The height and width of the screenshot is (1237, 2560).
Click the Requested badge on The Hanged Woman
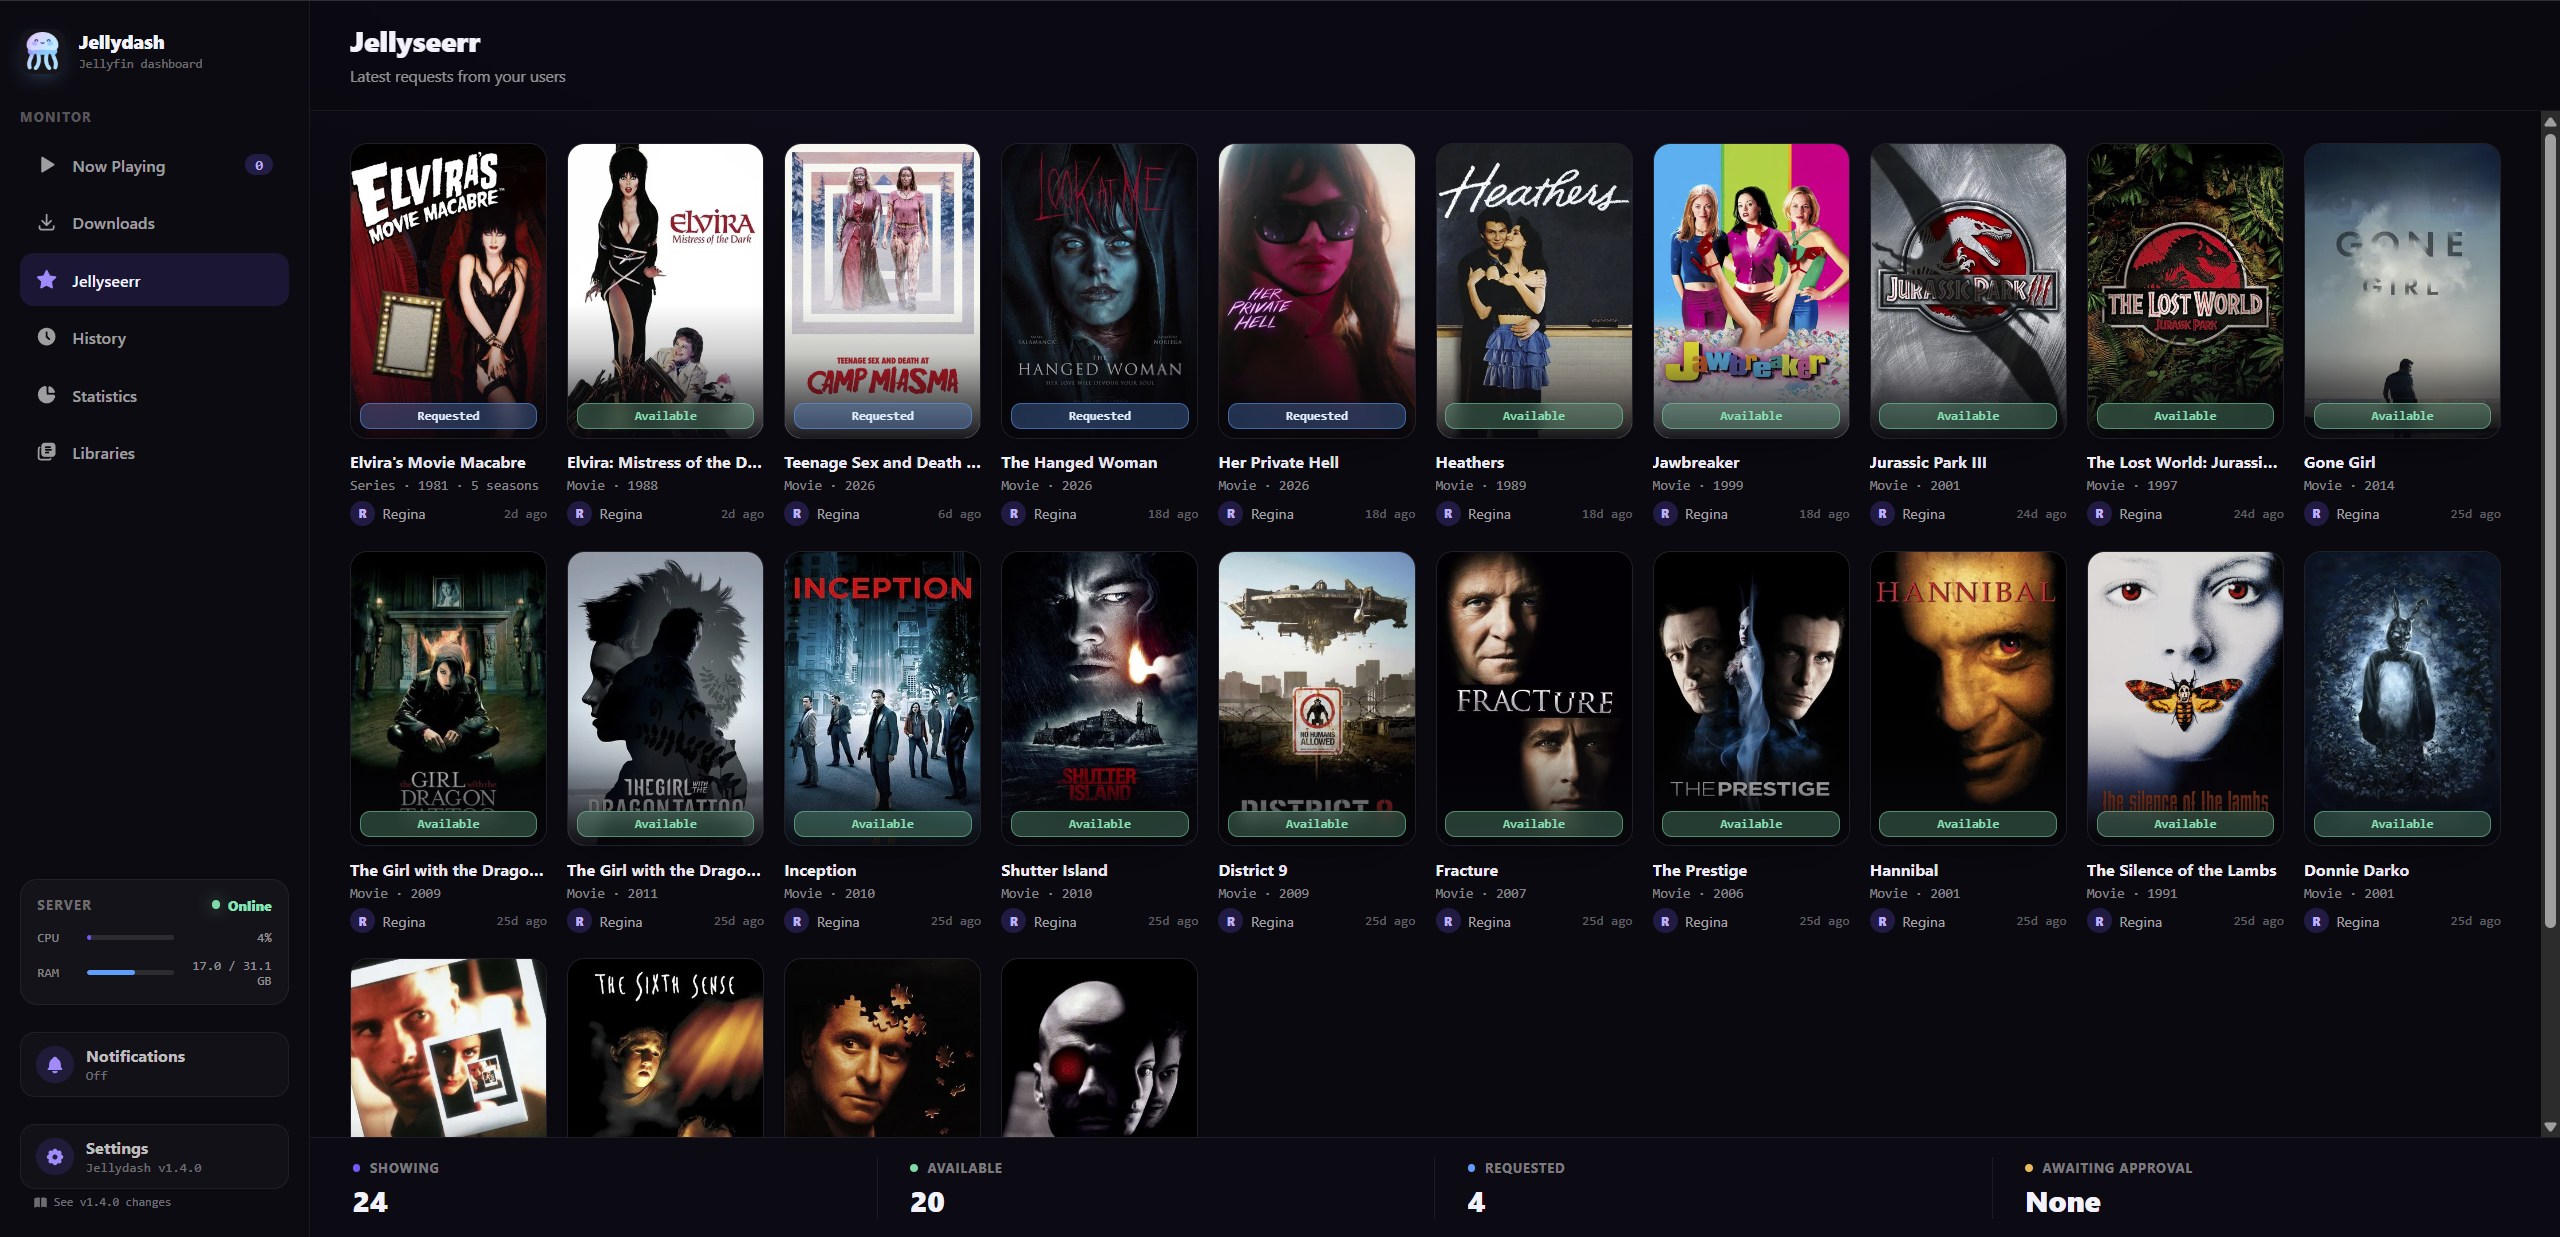1099,416
